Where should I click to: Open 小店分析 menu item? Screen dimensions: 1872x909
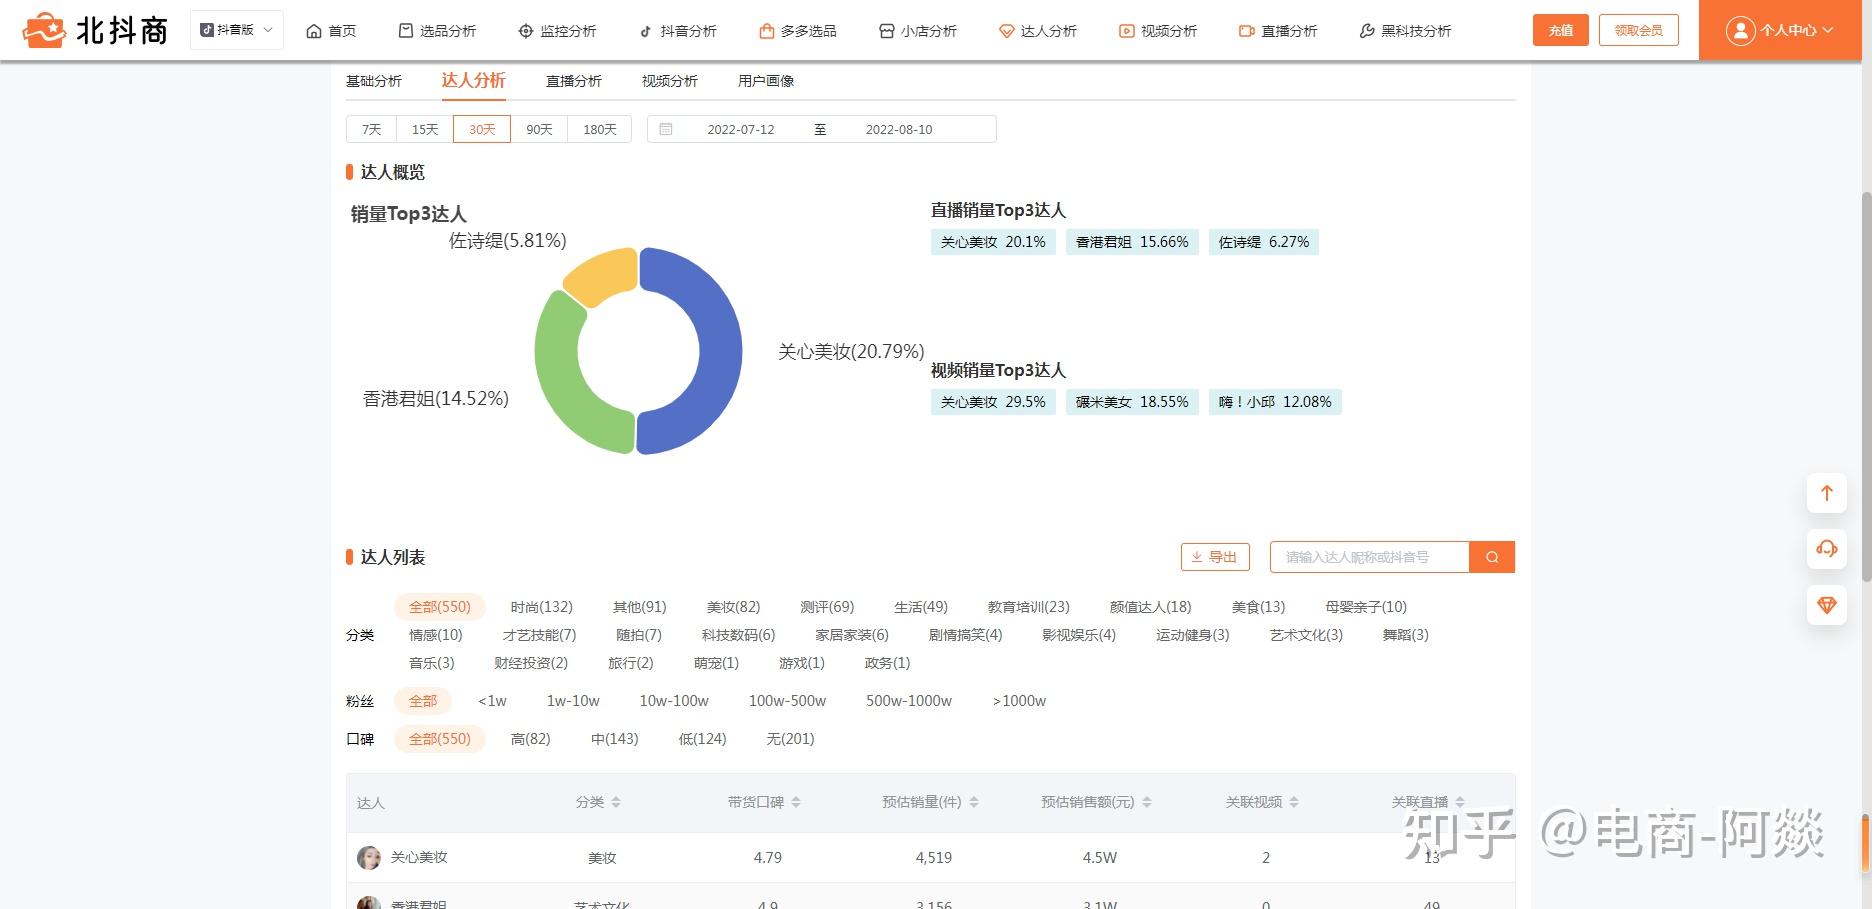918,31
